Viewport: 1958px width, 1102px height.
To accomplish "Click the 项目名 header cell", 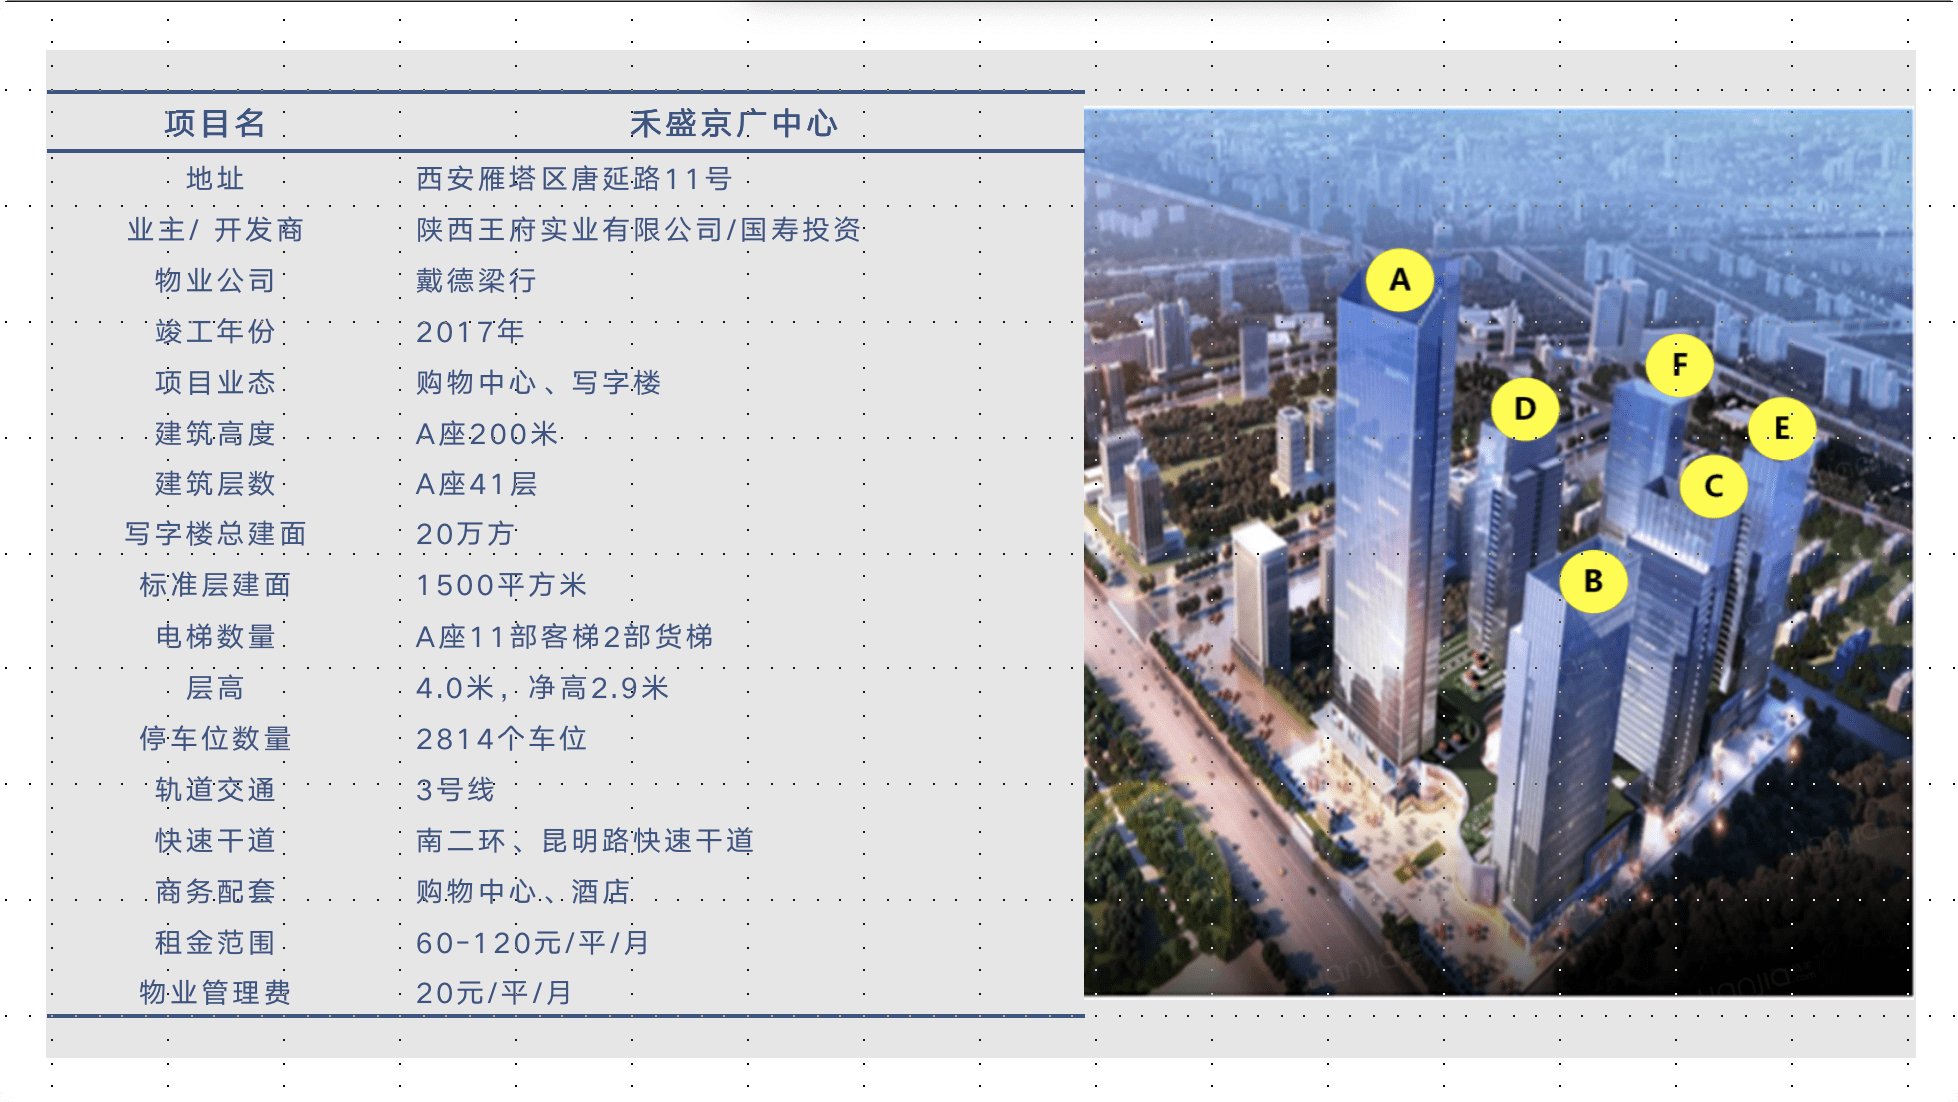I will [x=215, y=123].
